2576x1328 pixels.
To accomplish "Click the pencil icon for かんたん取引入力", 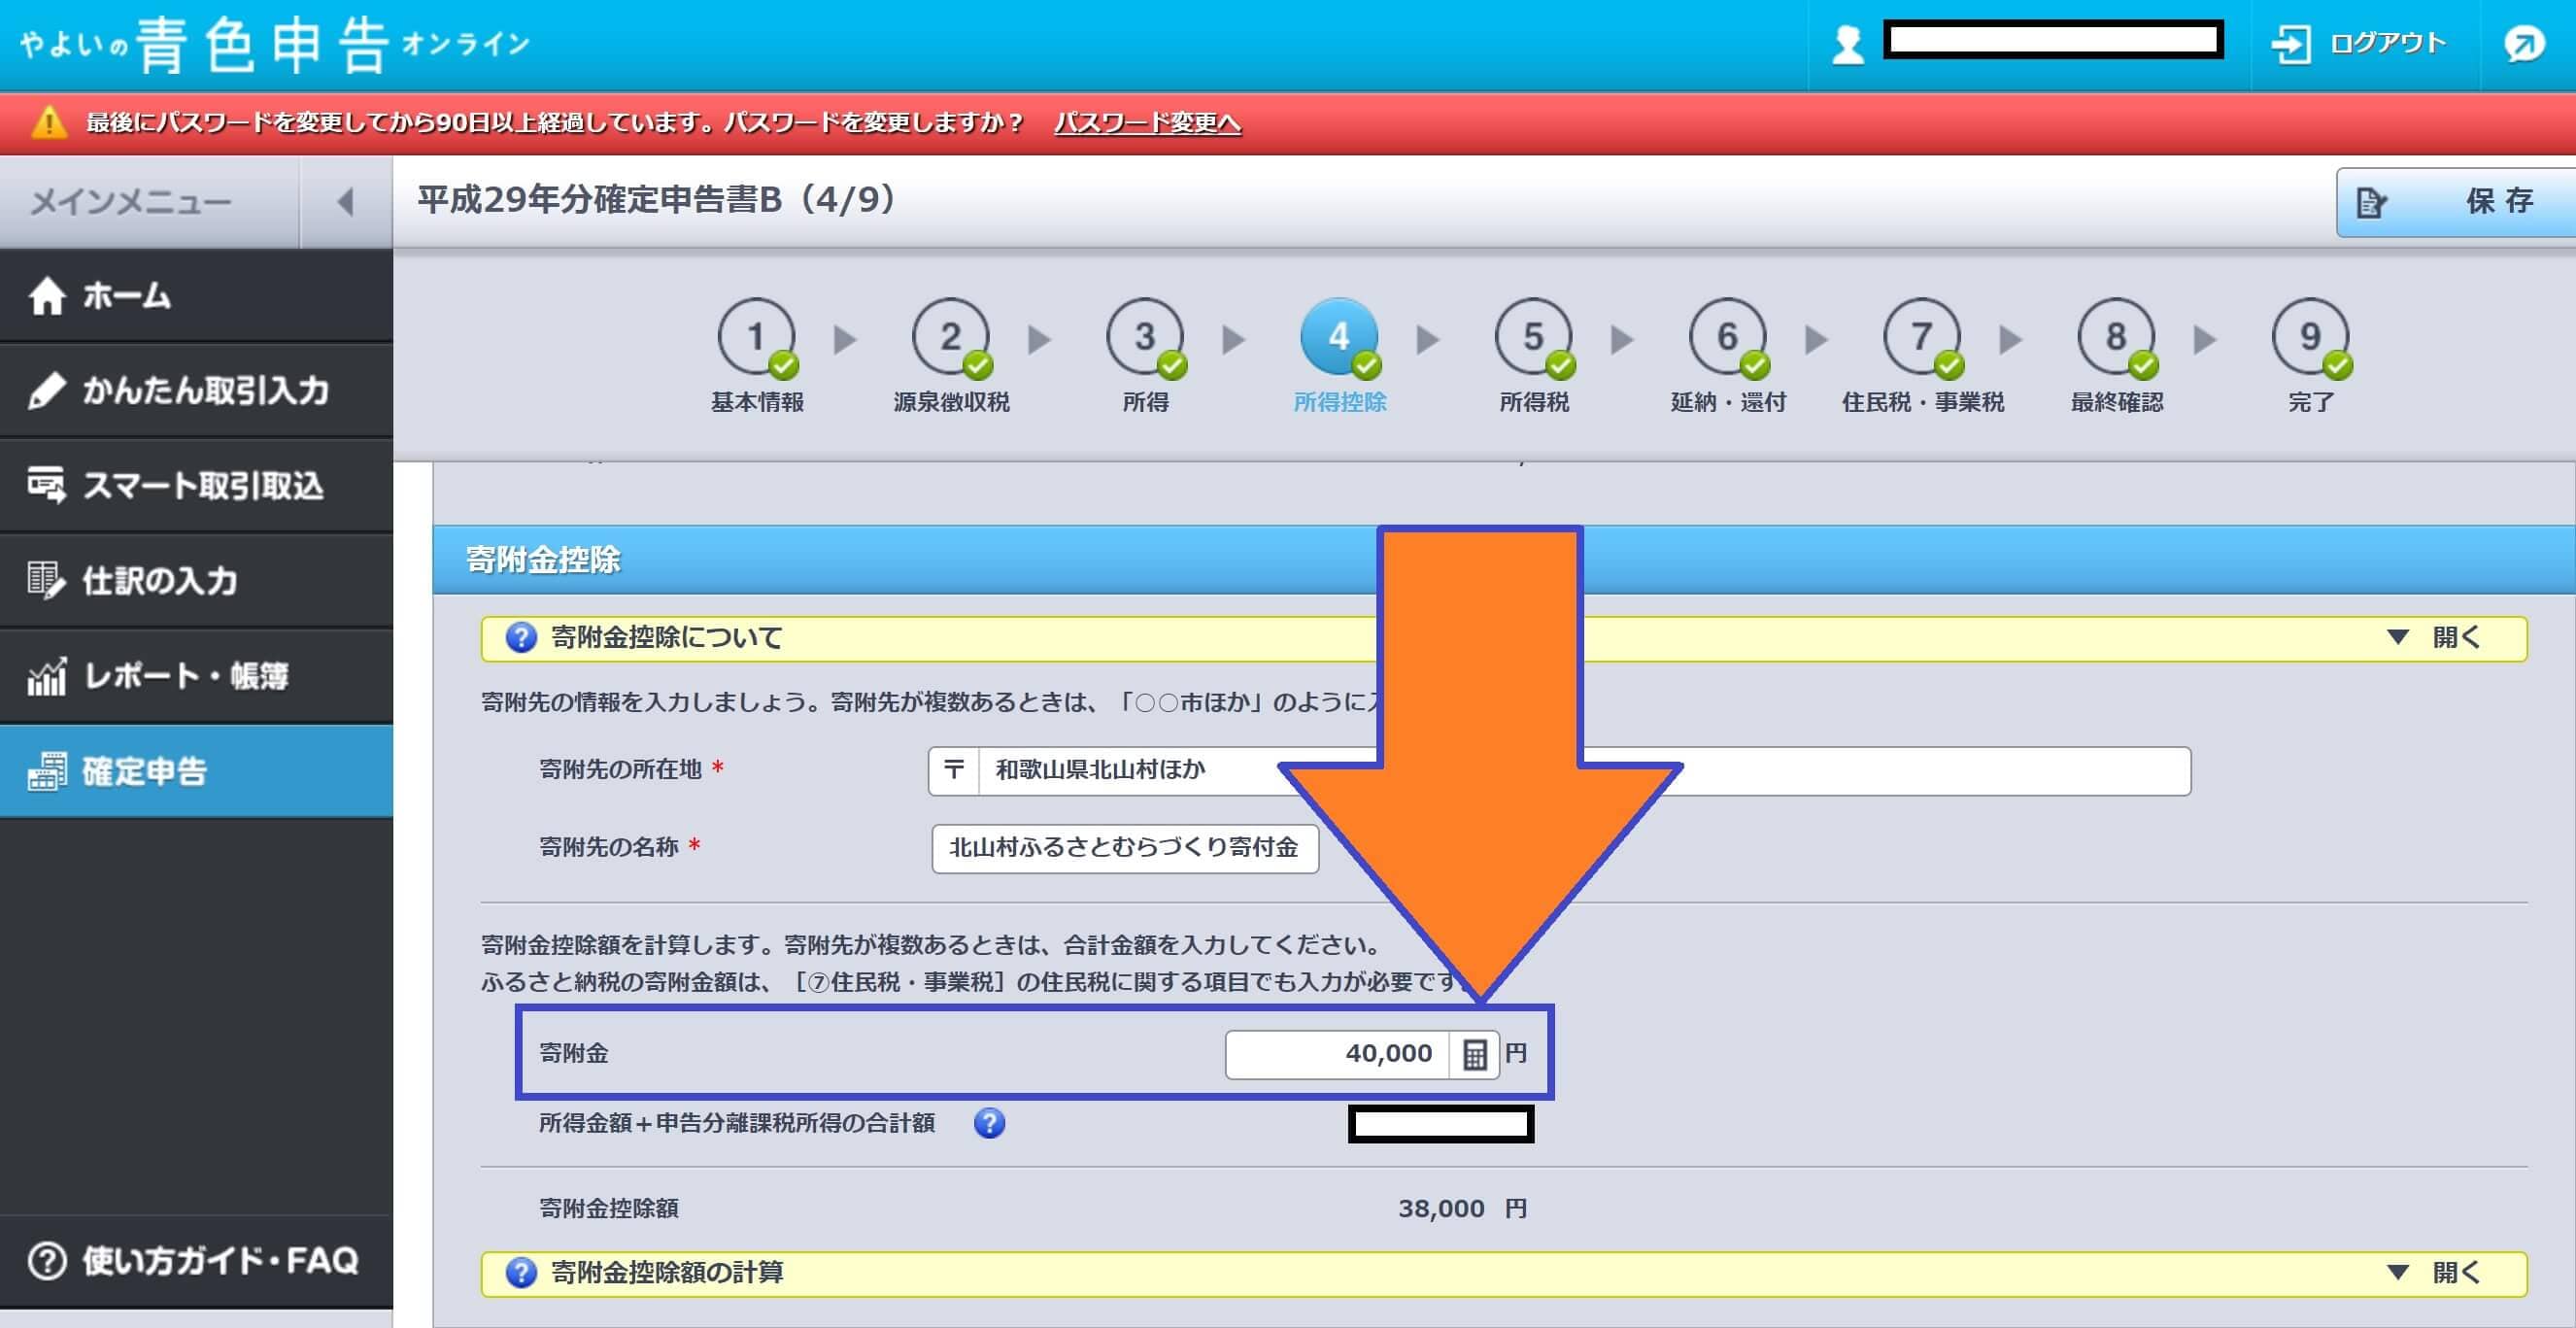I will coord(46,390).
